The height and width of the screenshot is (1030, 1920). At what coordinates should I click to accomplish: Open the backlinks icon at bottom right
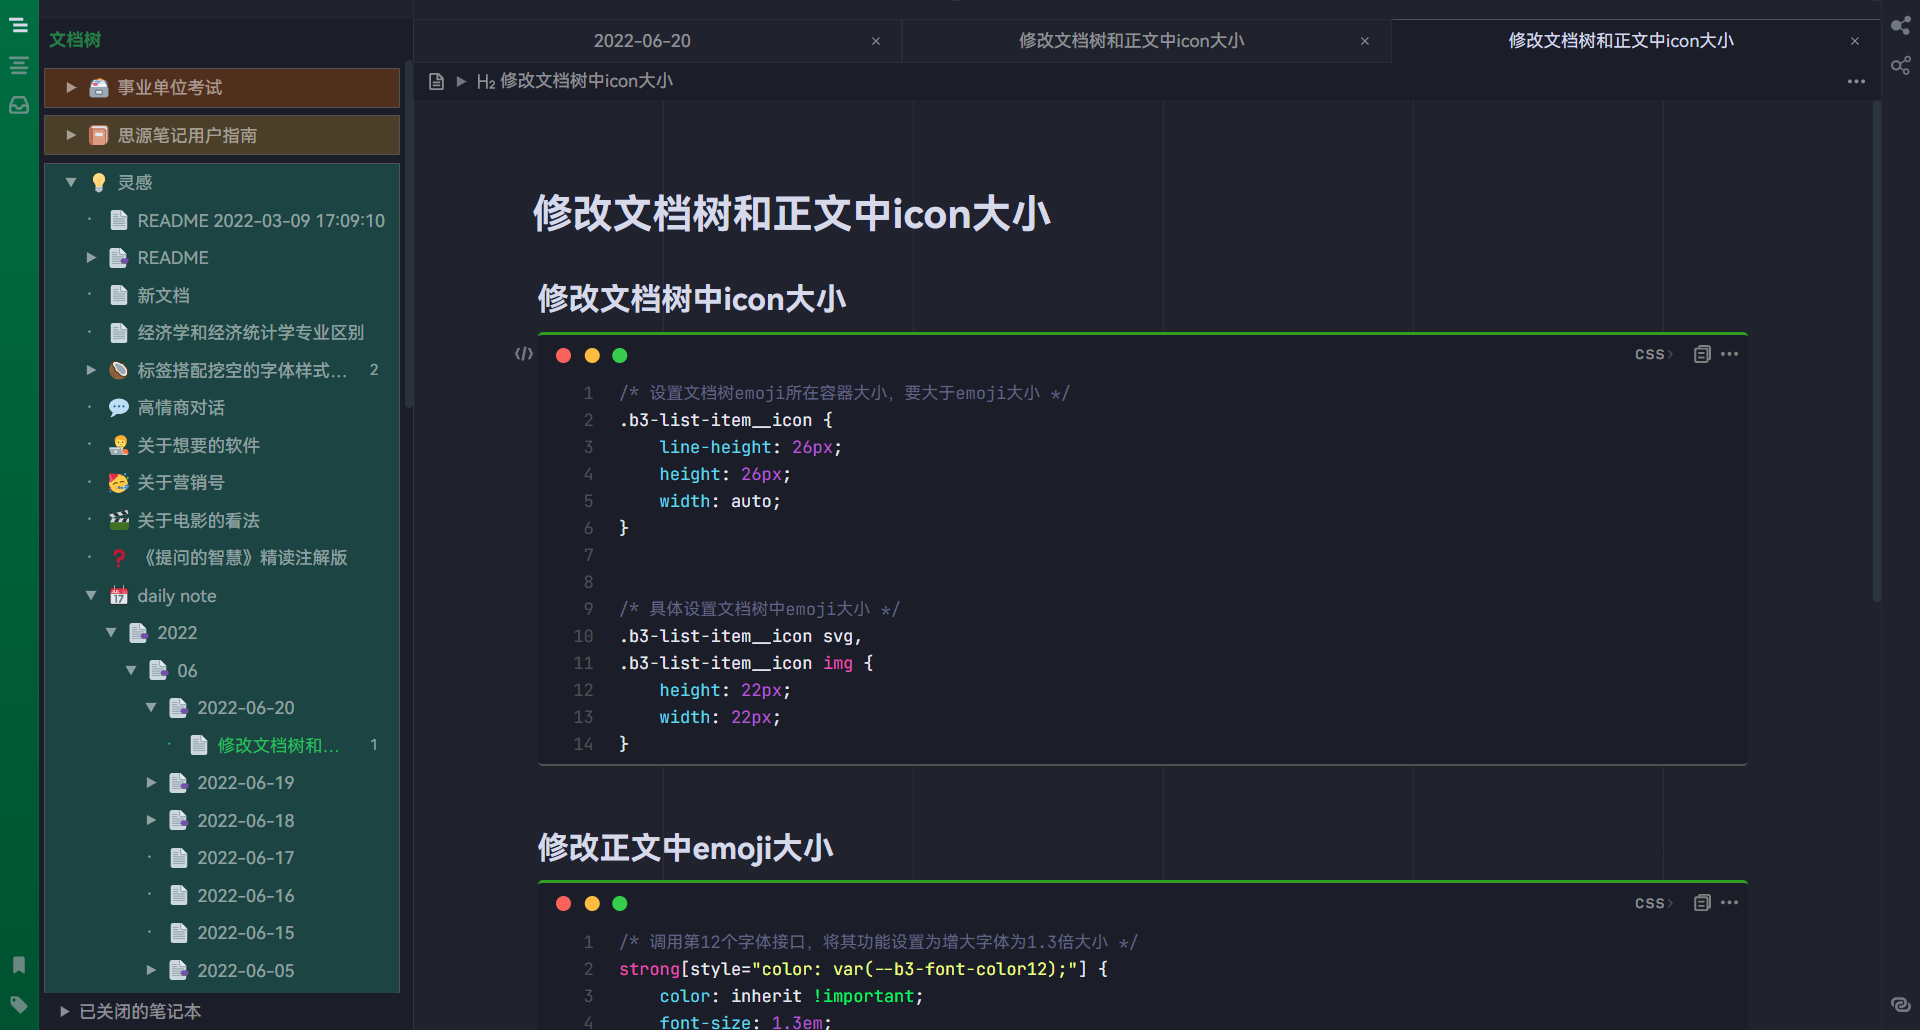[1900, 1004]
